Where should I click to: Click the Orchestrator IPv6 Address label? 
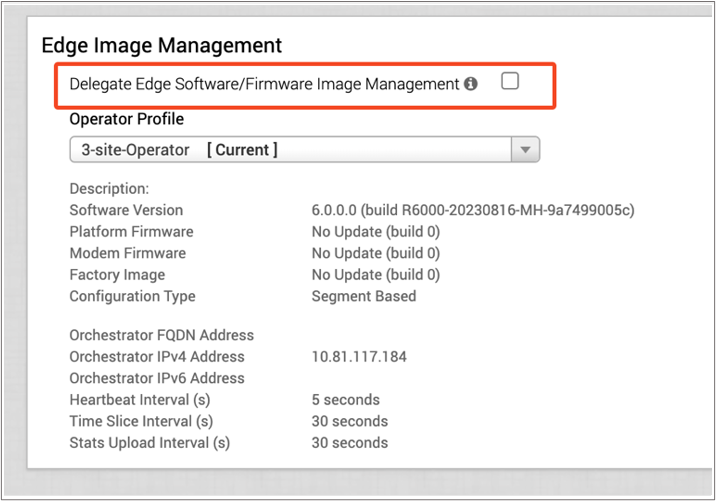[x=157, y=378]
